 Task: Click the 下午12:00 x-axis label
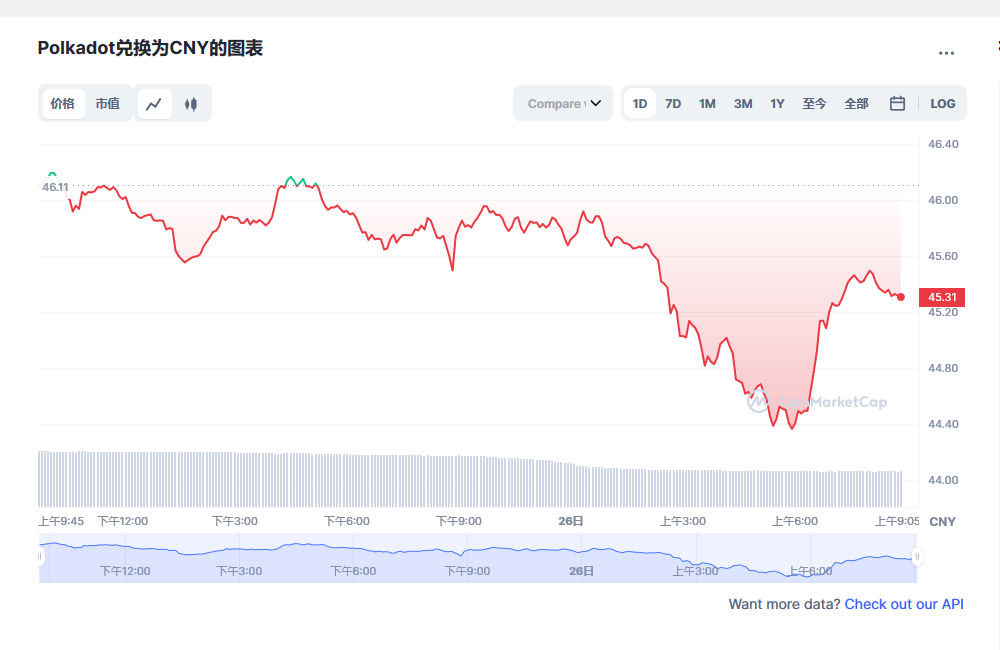click(122, 521)
